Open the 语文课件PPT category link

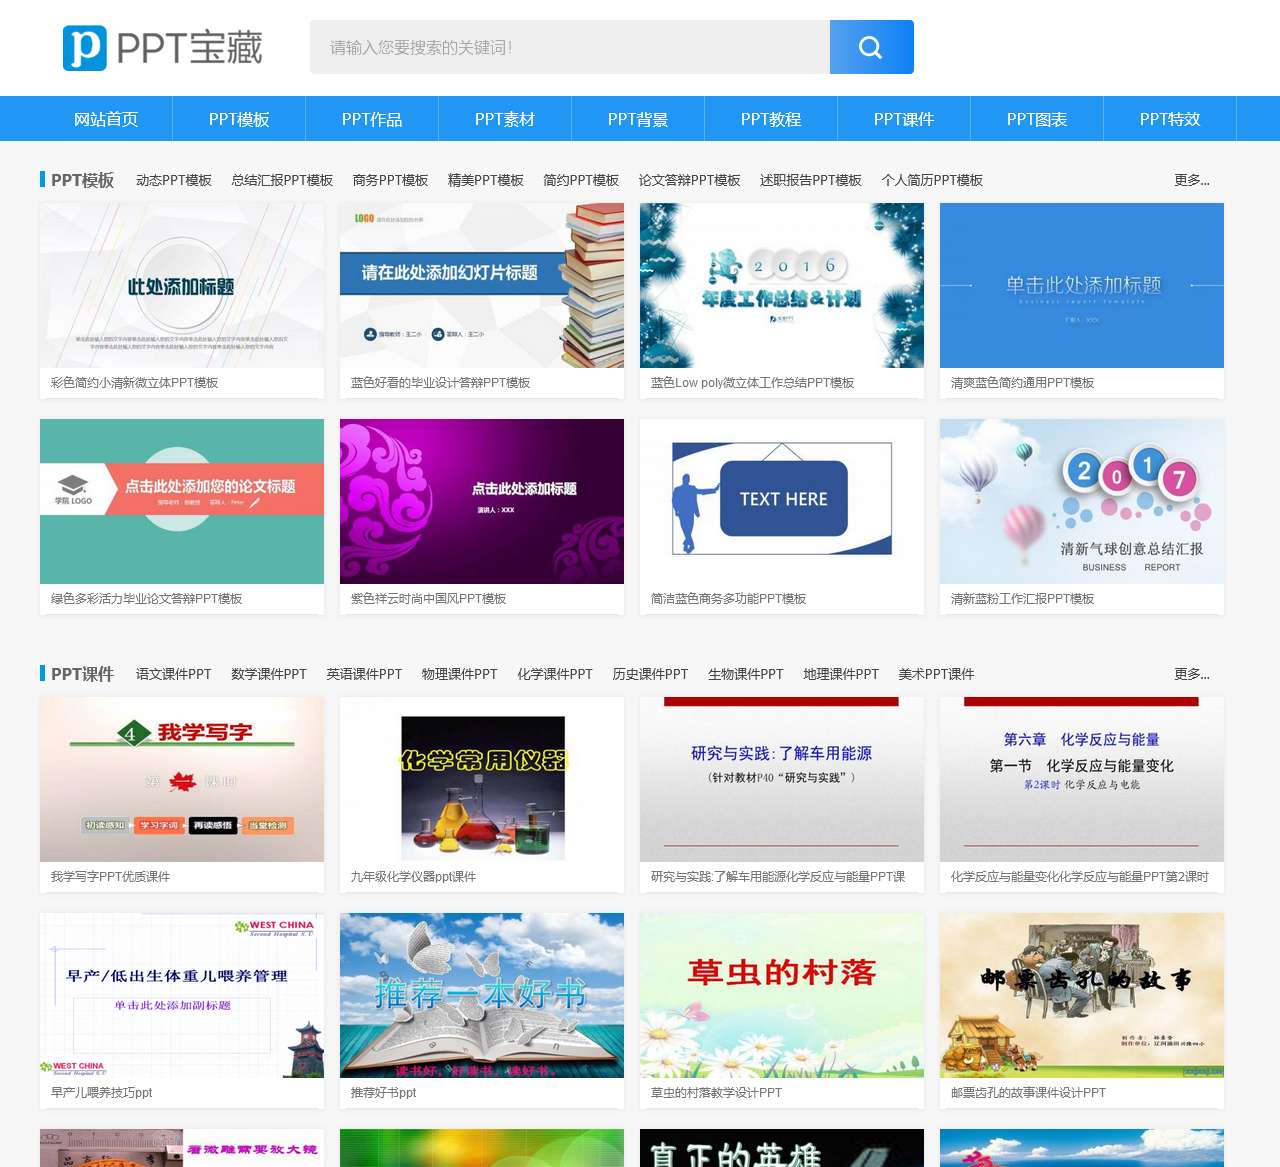174,674
